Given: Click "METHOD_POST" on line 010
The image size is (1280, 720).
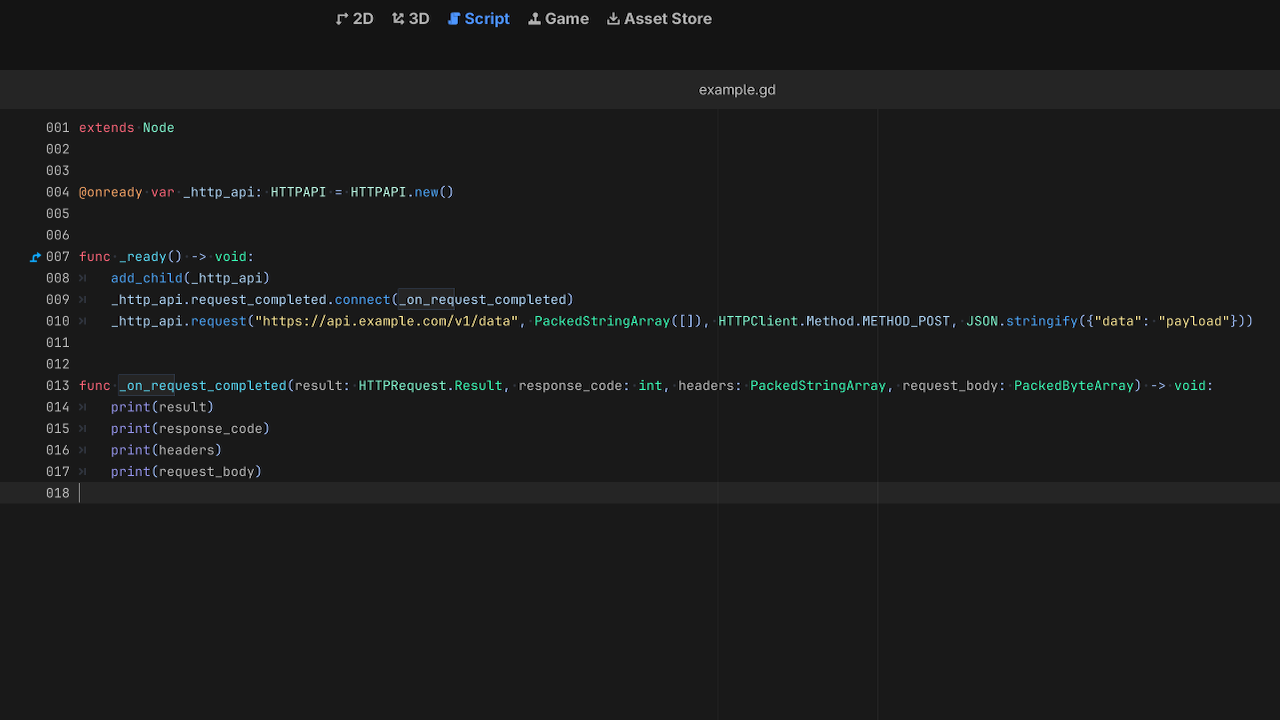Looking at the screenshot, I should click(907, 321).
